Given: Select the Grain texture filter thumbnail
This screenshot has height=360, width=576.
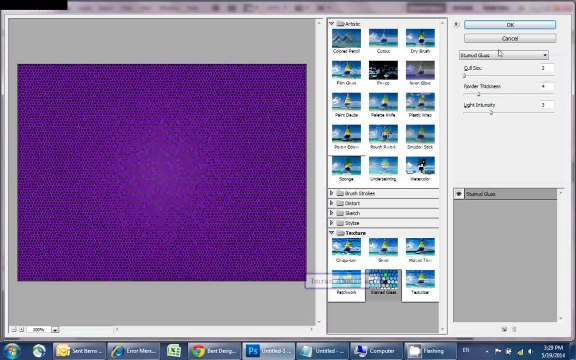Looking at the screenshot, I should point(383,247).
